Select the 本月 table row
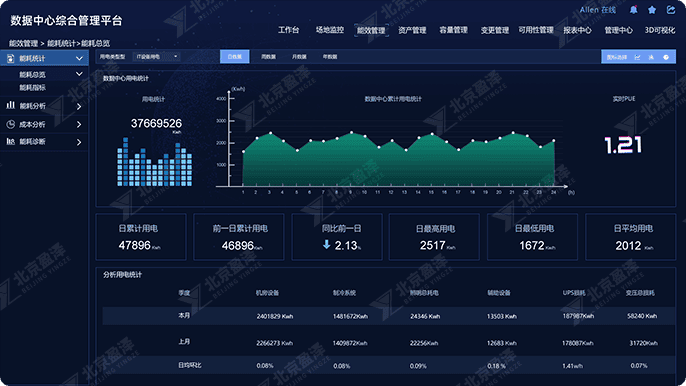The height and width of the screenshot is (386, 686). pos(388,316)
